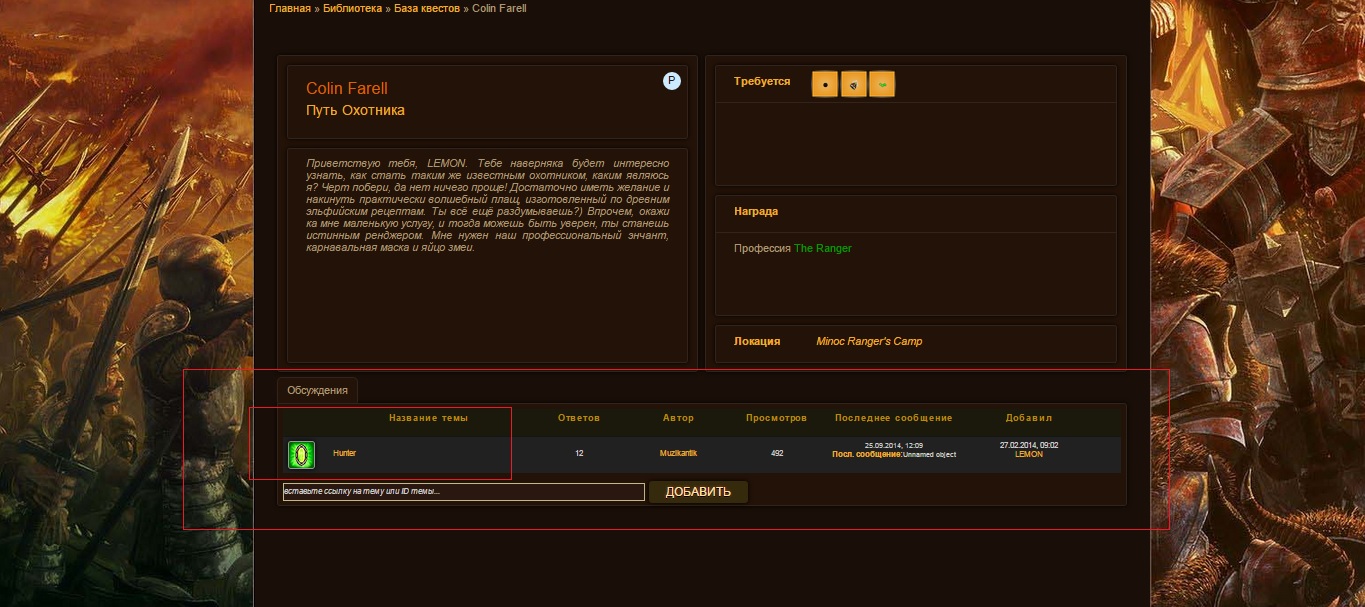This screenshot has width=1365, height=607.
Task: Click the last message date 25.09.2014, 12:09
Action: [x=894, y=446]
